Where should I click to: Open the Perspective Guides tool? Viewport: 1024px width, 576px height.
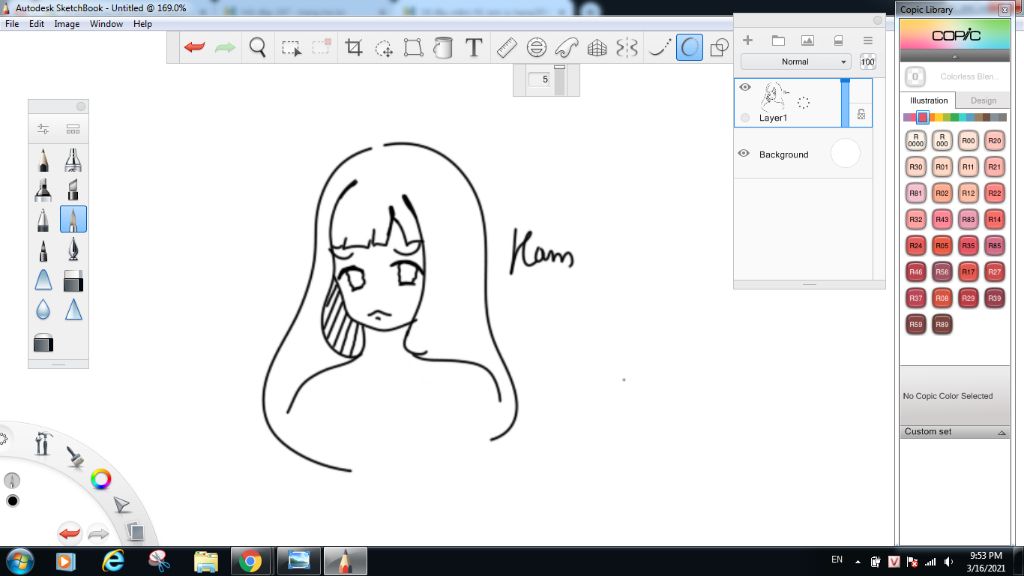[x=597, y=48]
